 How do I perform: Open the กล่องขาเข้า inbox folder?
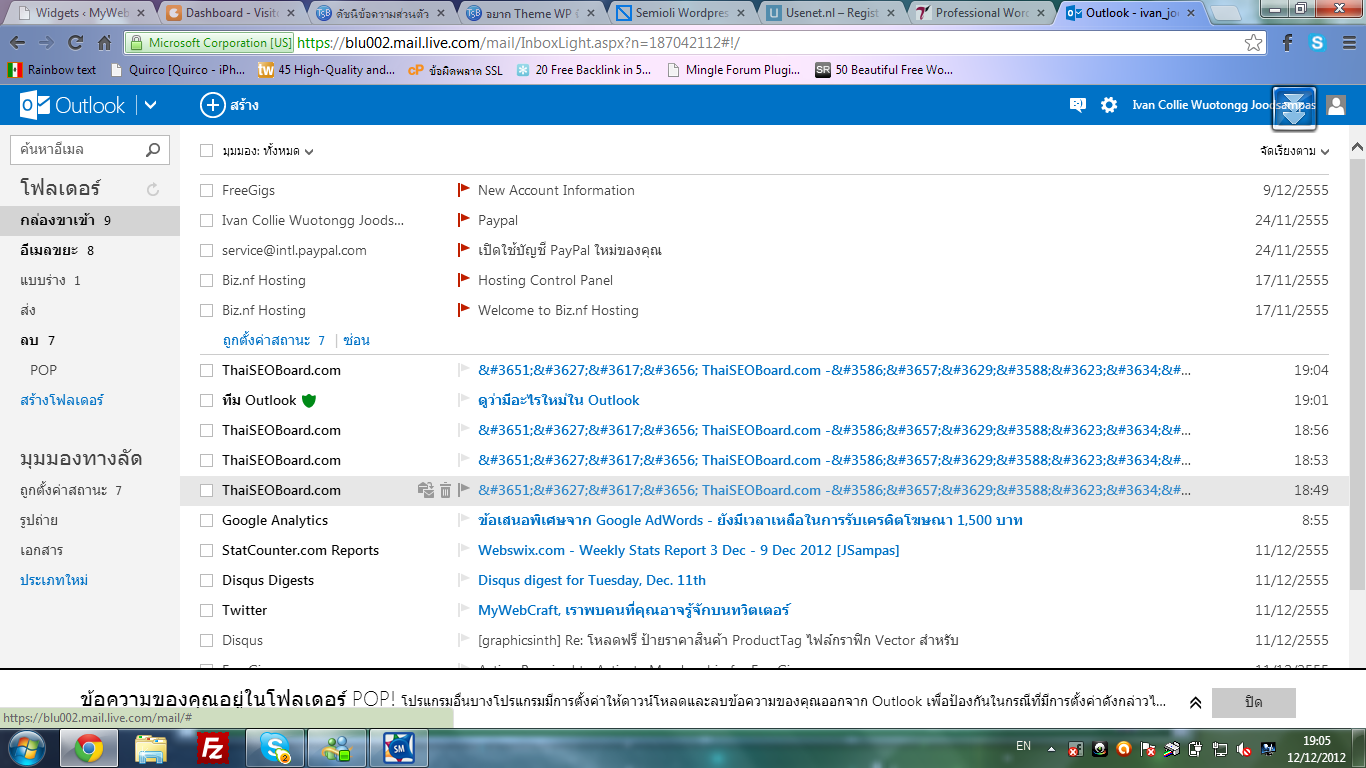[90, 220]
